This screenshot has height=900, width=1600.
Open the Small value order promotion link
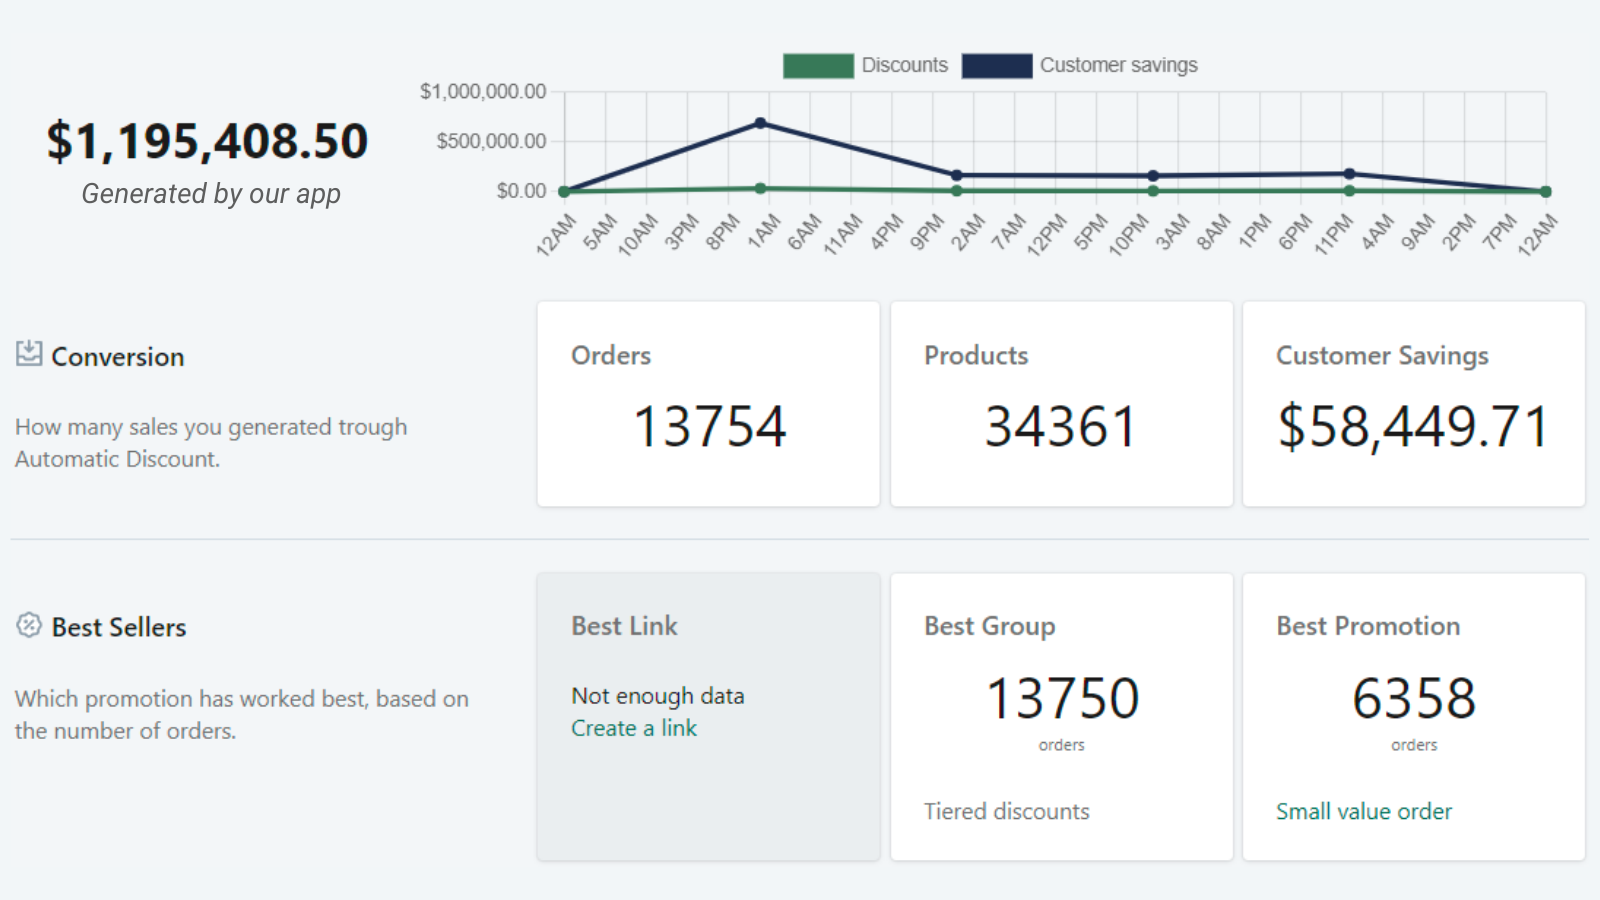click(x=1363, y=812)
